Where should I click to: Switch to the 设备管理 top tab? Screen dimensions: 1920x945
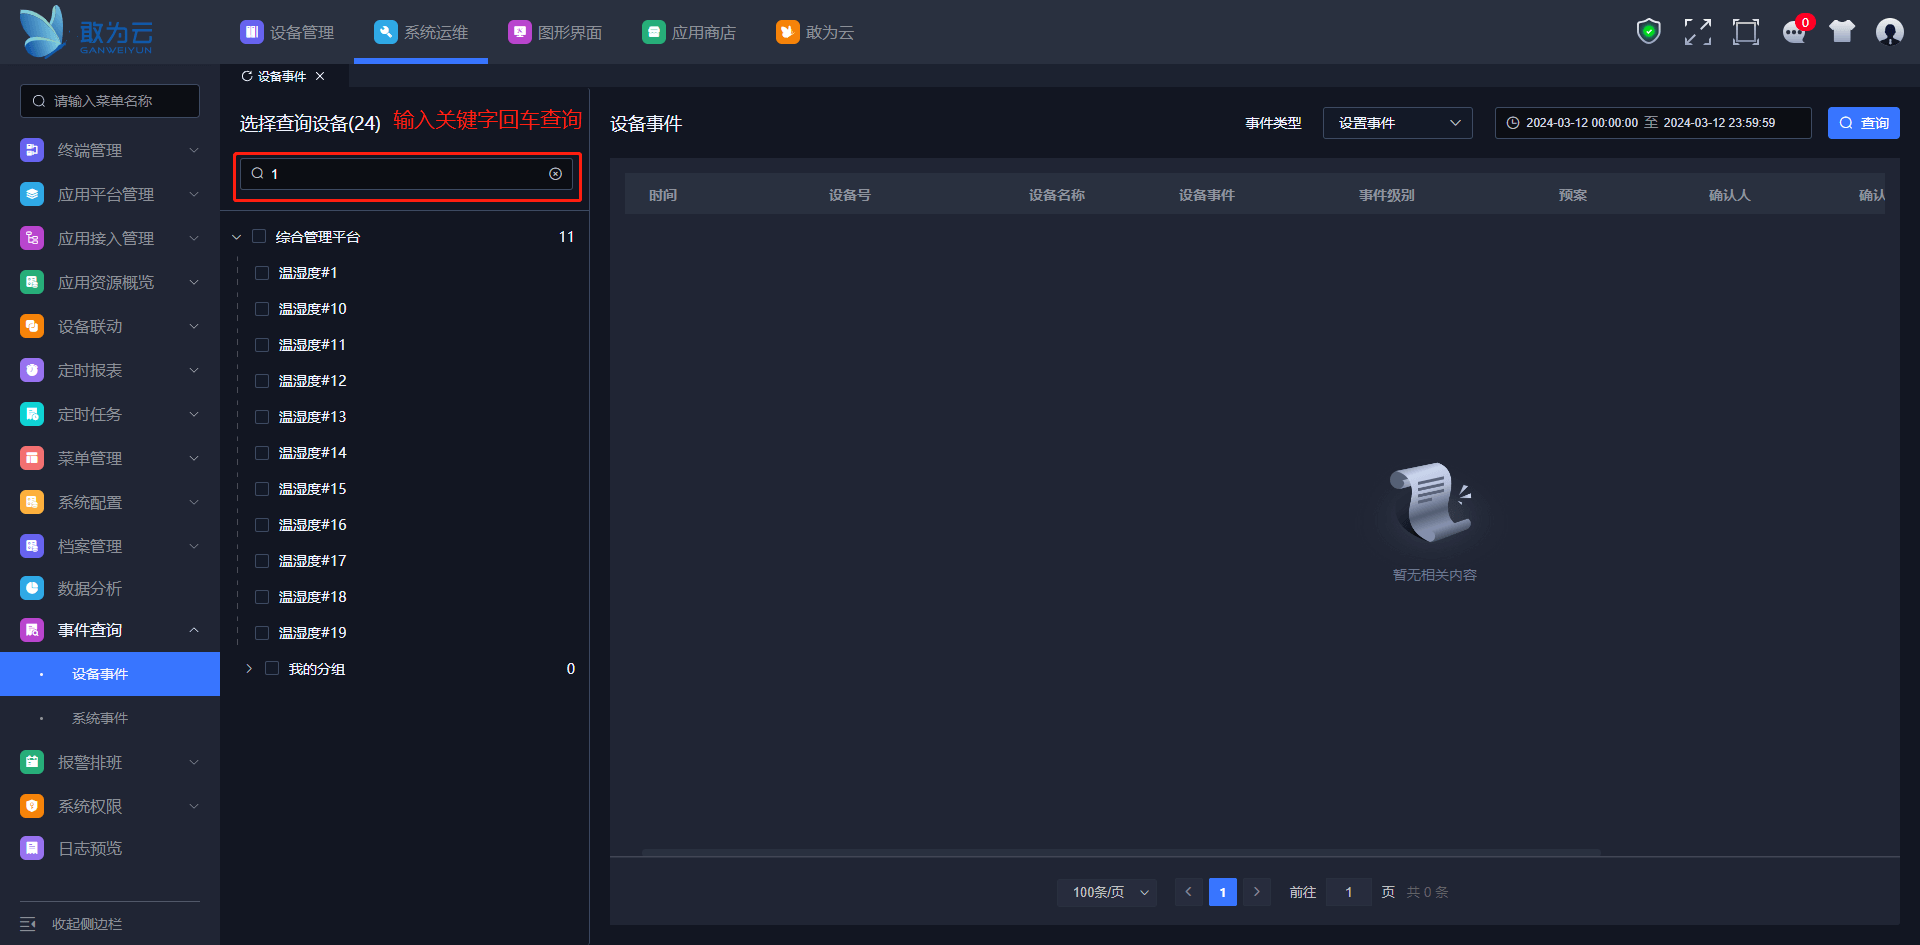pyautogui.click(x=287, y=32)
